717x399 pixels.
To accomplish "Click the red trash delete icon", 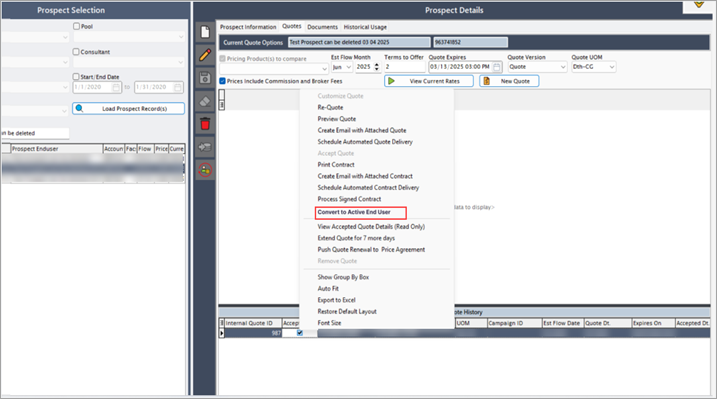I will pos(205,124).
